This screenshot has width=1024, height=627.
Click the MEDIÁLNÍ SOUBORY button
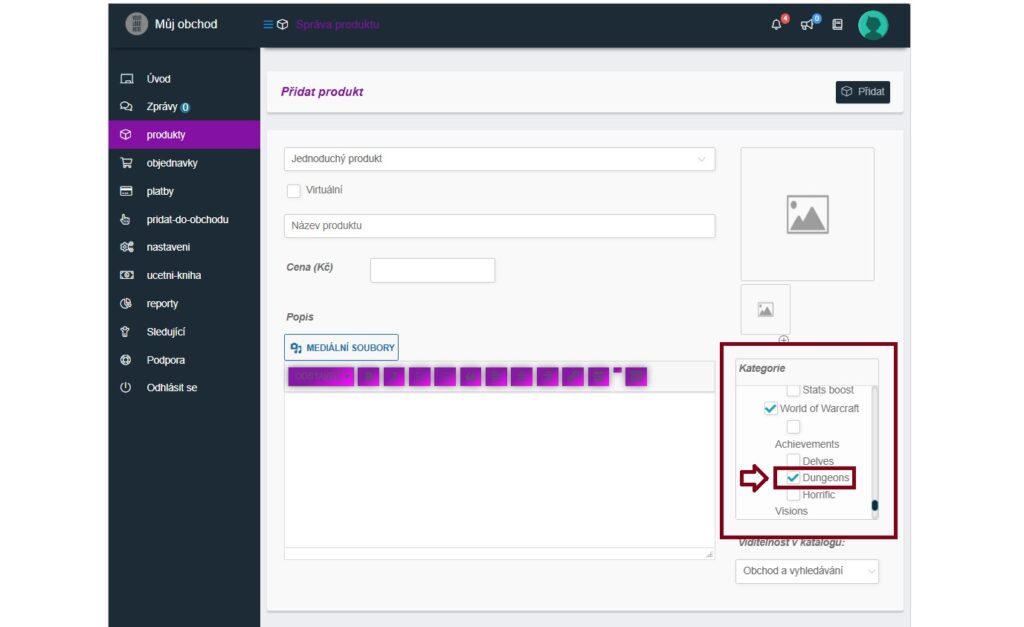click(x=342, y=347)
